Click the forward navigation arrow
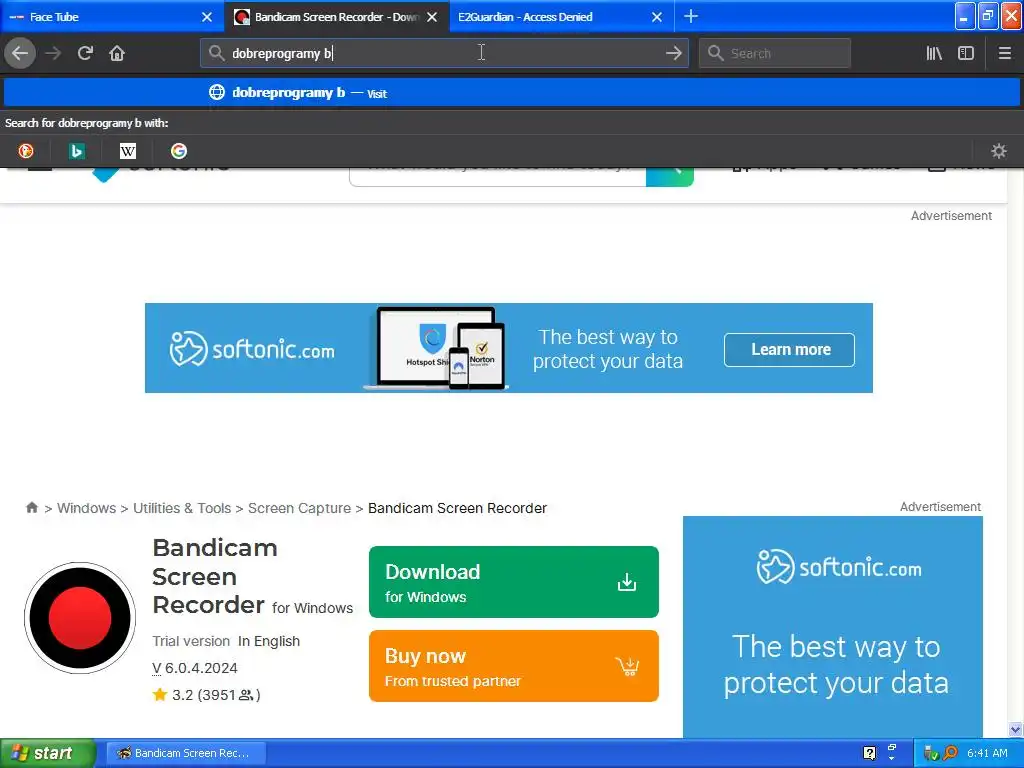Image resolution: width=1024 pixels, height=768 pixels. point(53,53)
